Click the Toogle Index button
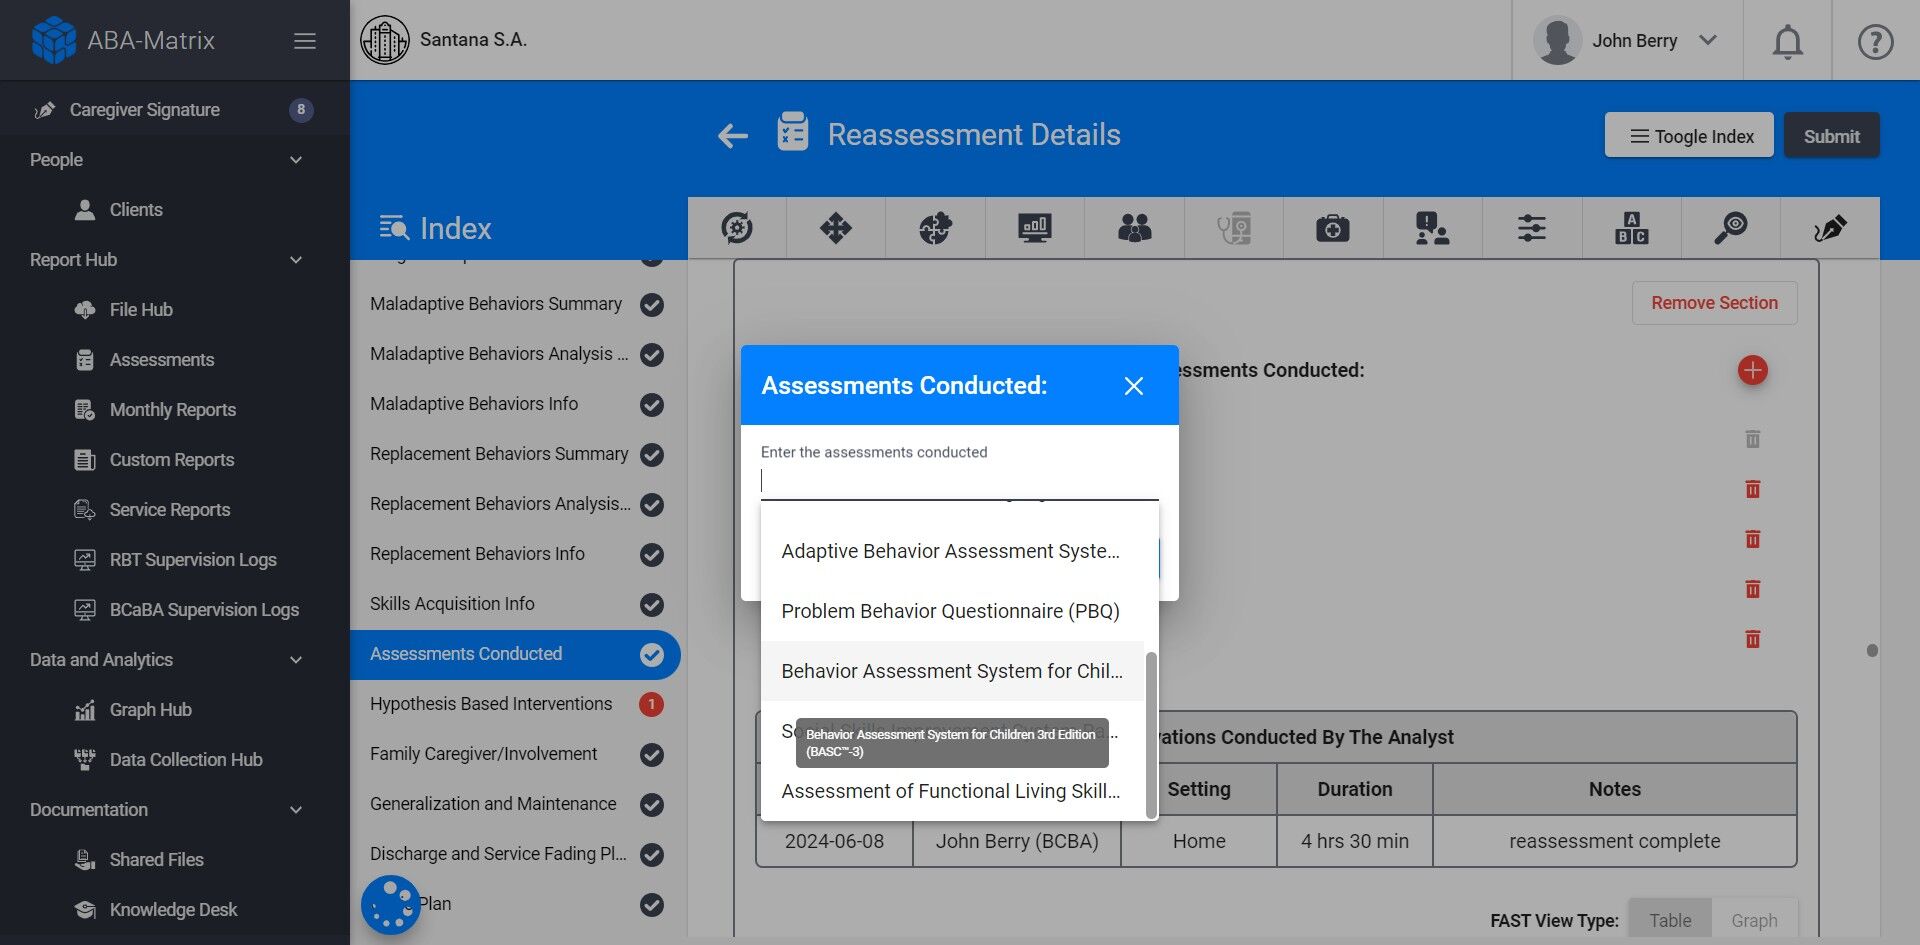Viewport: 1920px width, 945px height. [1689, 135]
